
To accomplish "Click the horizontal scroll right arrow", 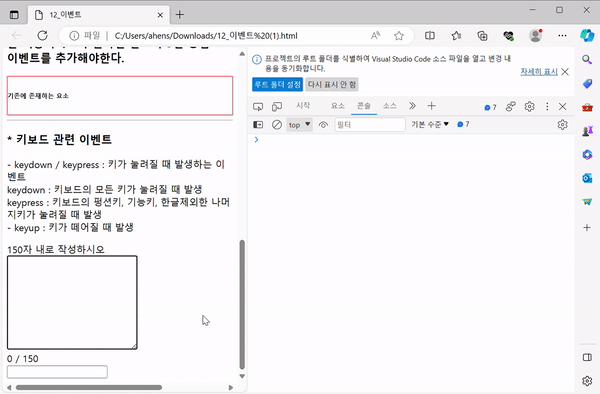I will point(231,387).
